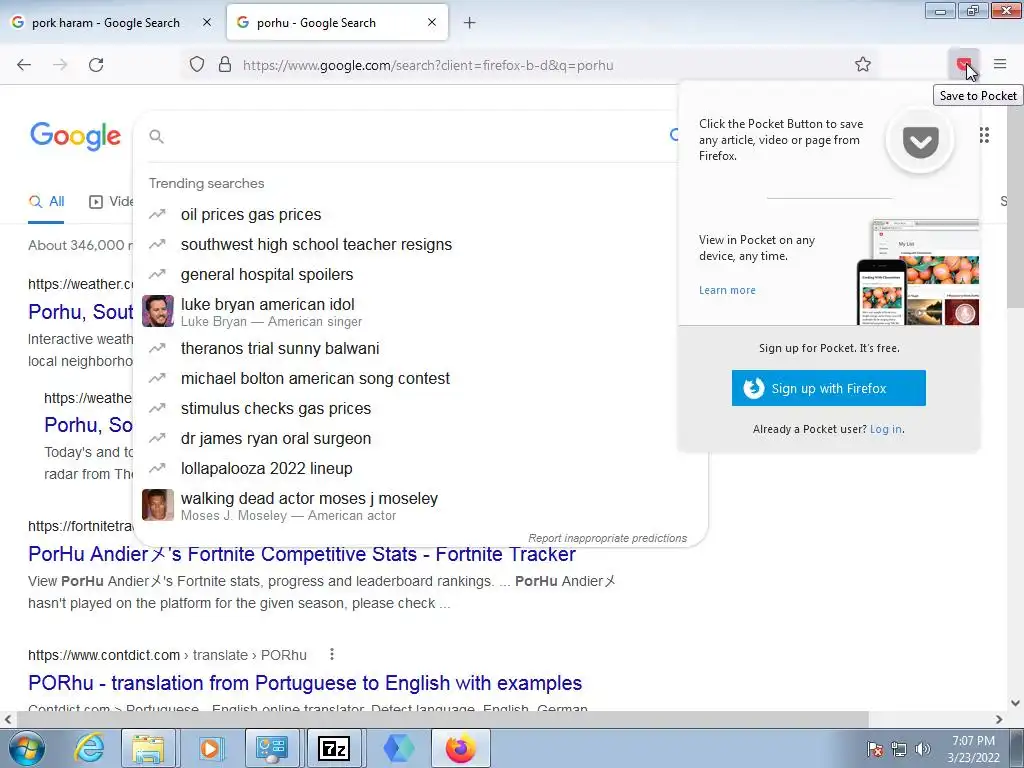Open PorHu Fortnite Competitive Stats result
This screenshot has width=1024, height=768.
pyautogui.click(x=302, y=554)
